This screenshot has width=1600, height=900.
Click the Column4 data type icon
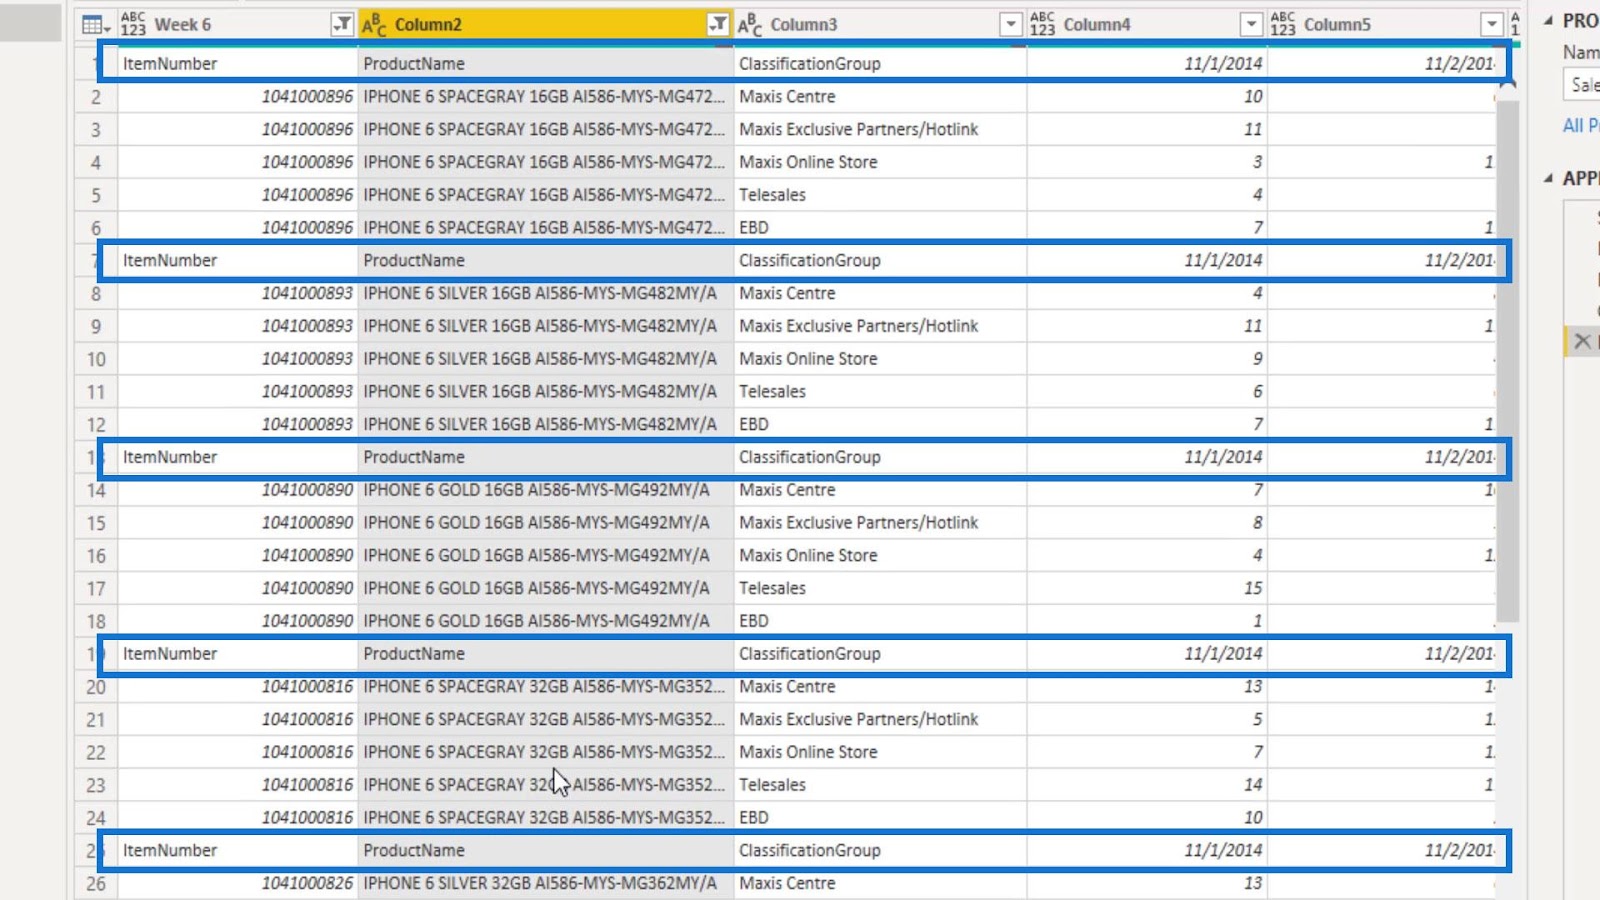click(x=1042, y=25)
